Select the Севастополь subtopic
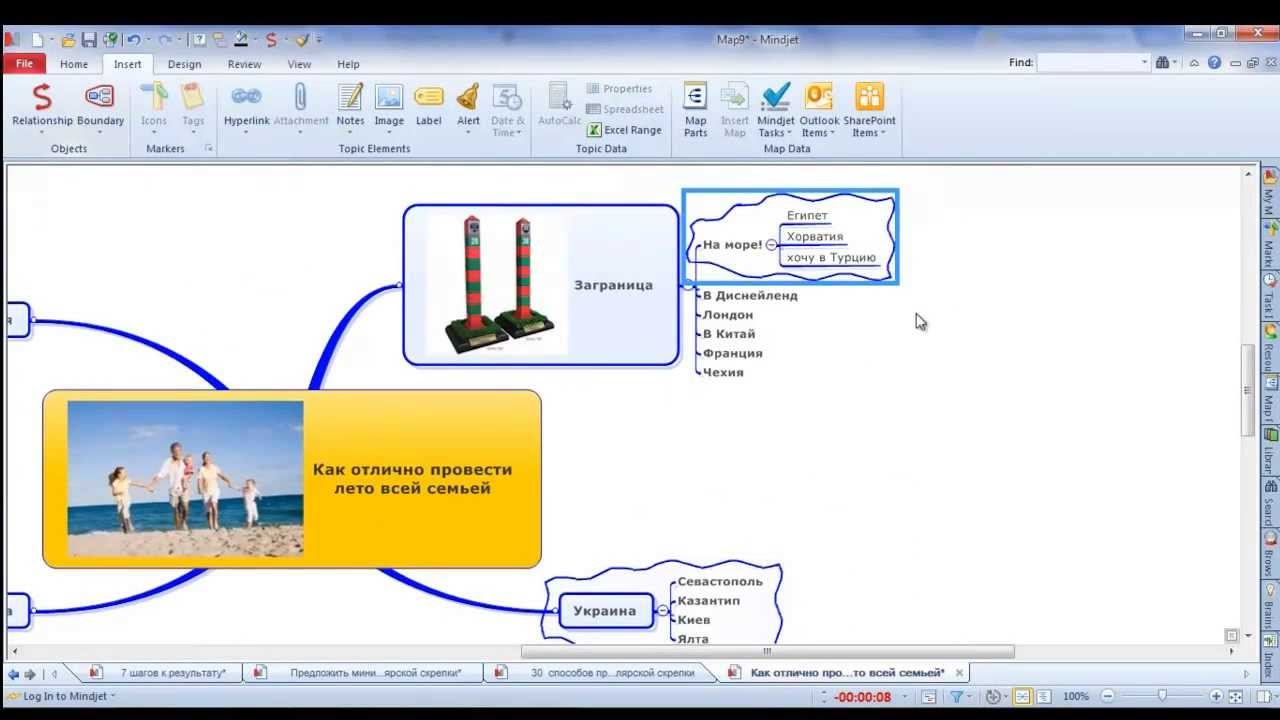1280x720 pixels. point(720,581)
